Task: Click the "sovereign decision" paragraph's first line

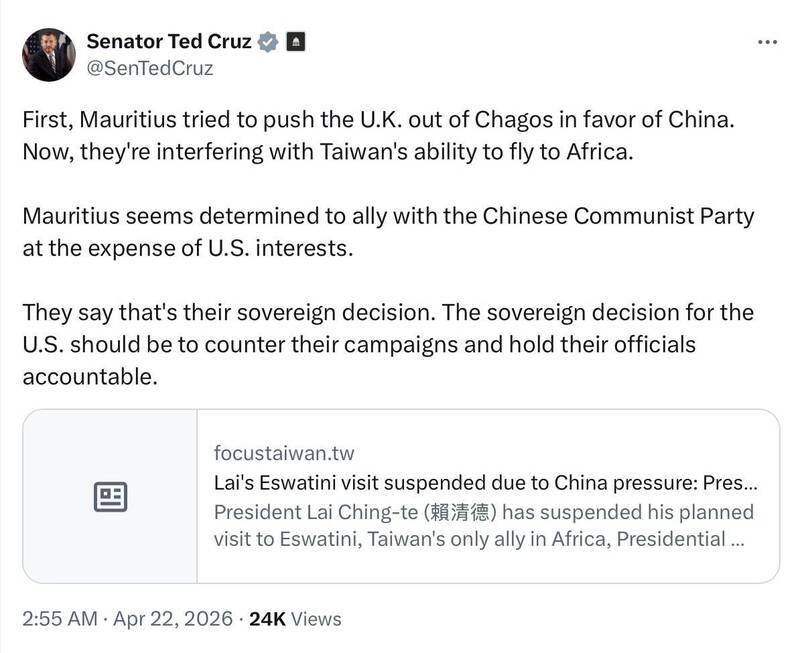Action: (x=388, y=312)
